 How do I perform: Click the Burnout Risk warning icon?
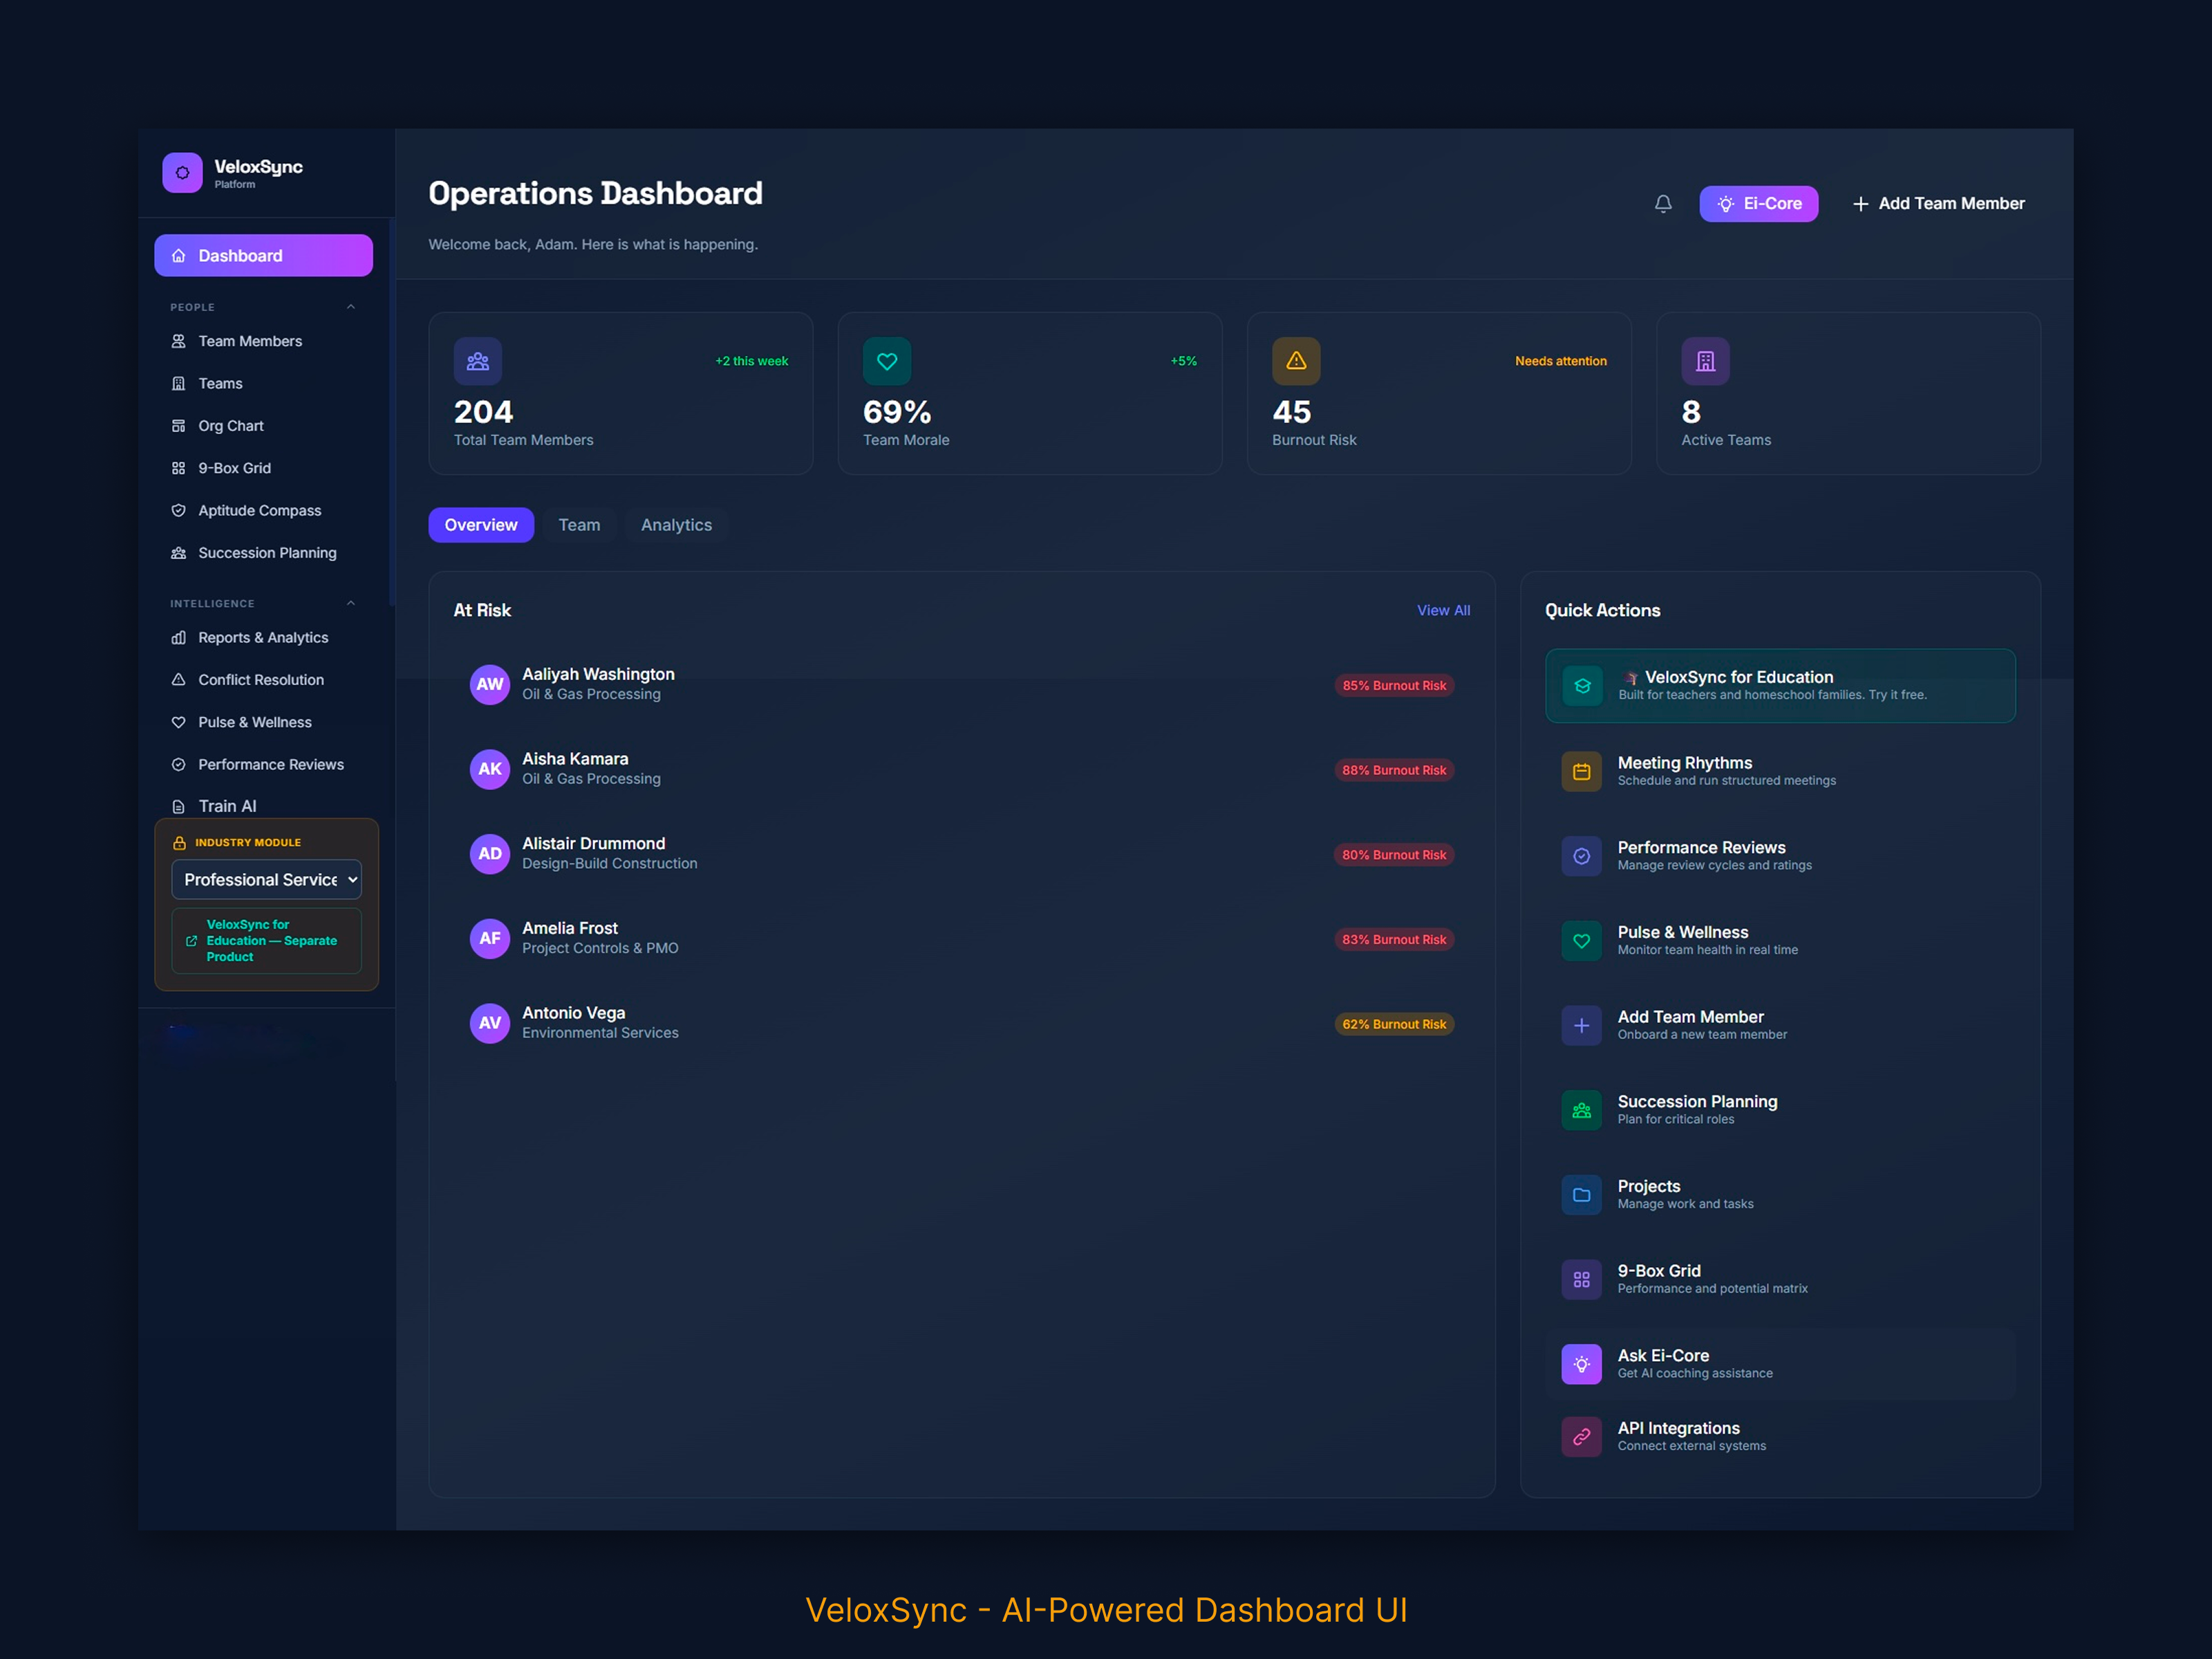pos(1295,361)
